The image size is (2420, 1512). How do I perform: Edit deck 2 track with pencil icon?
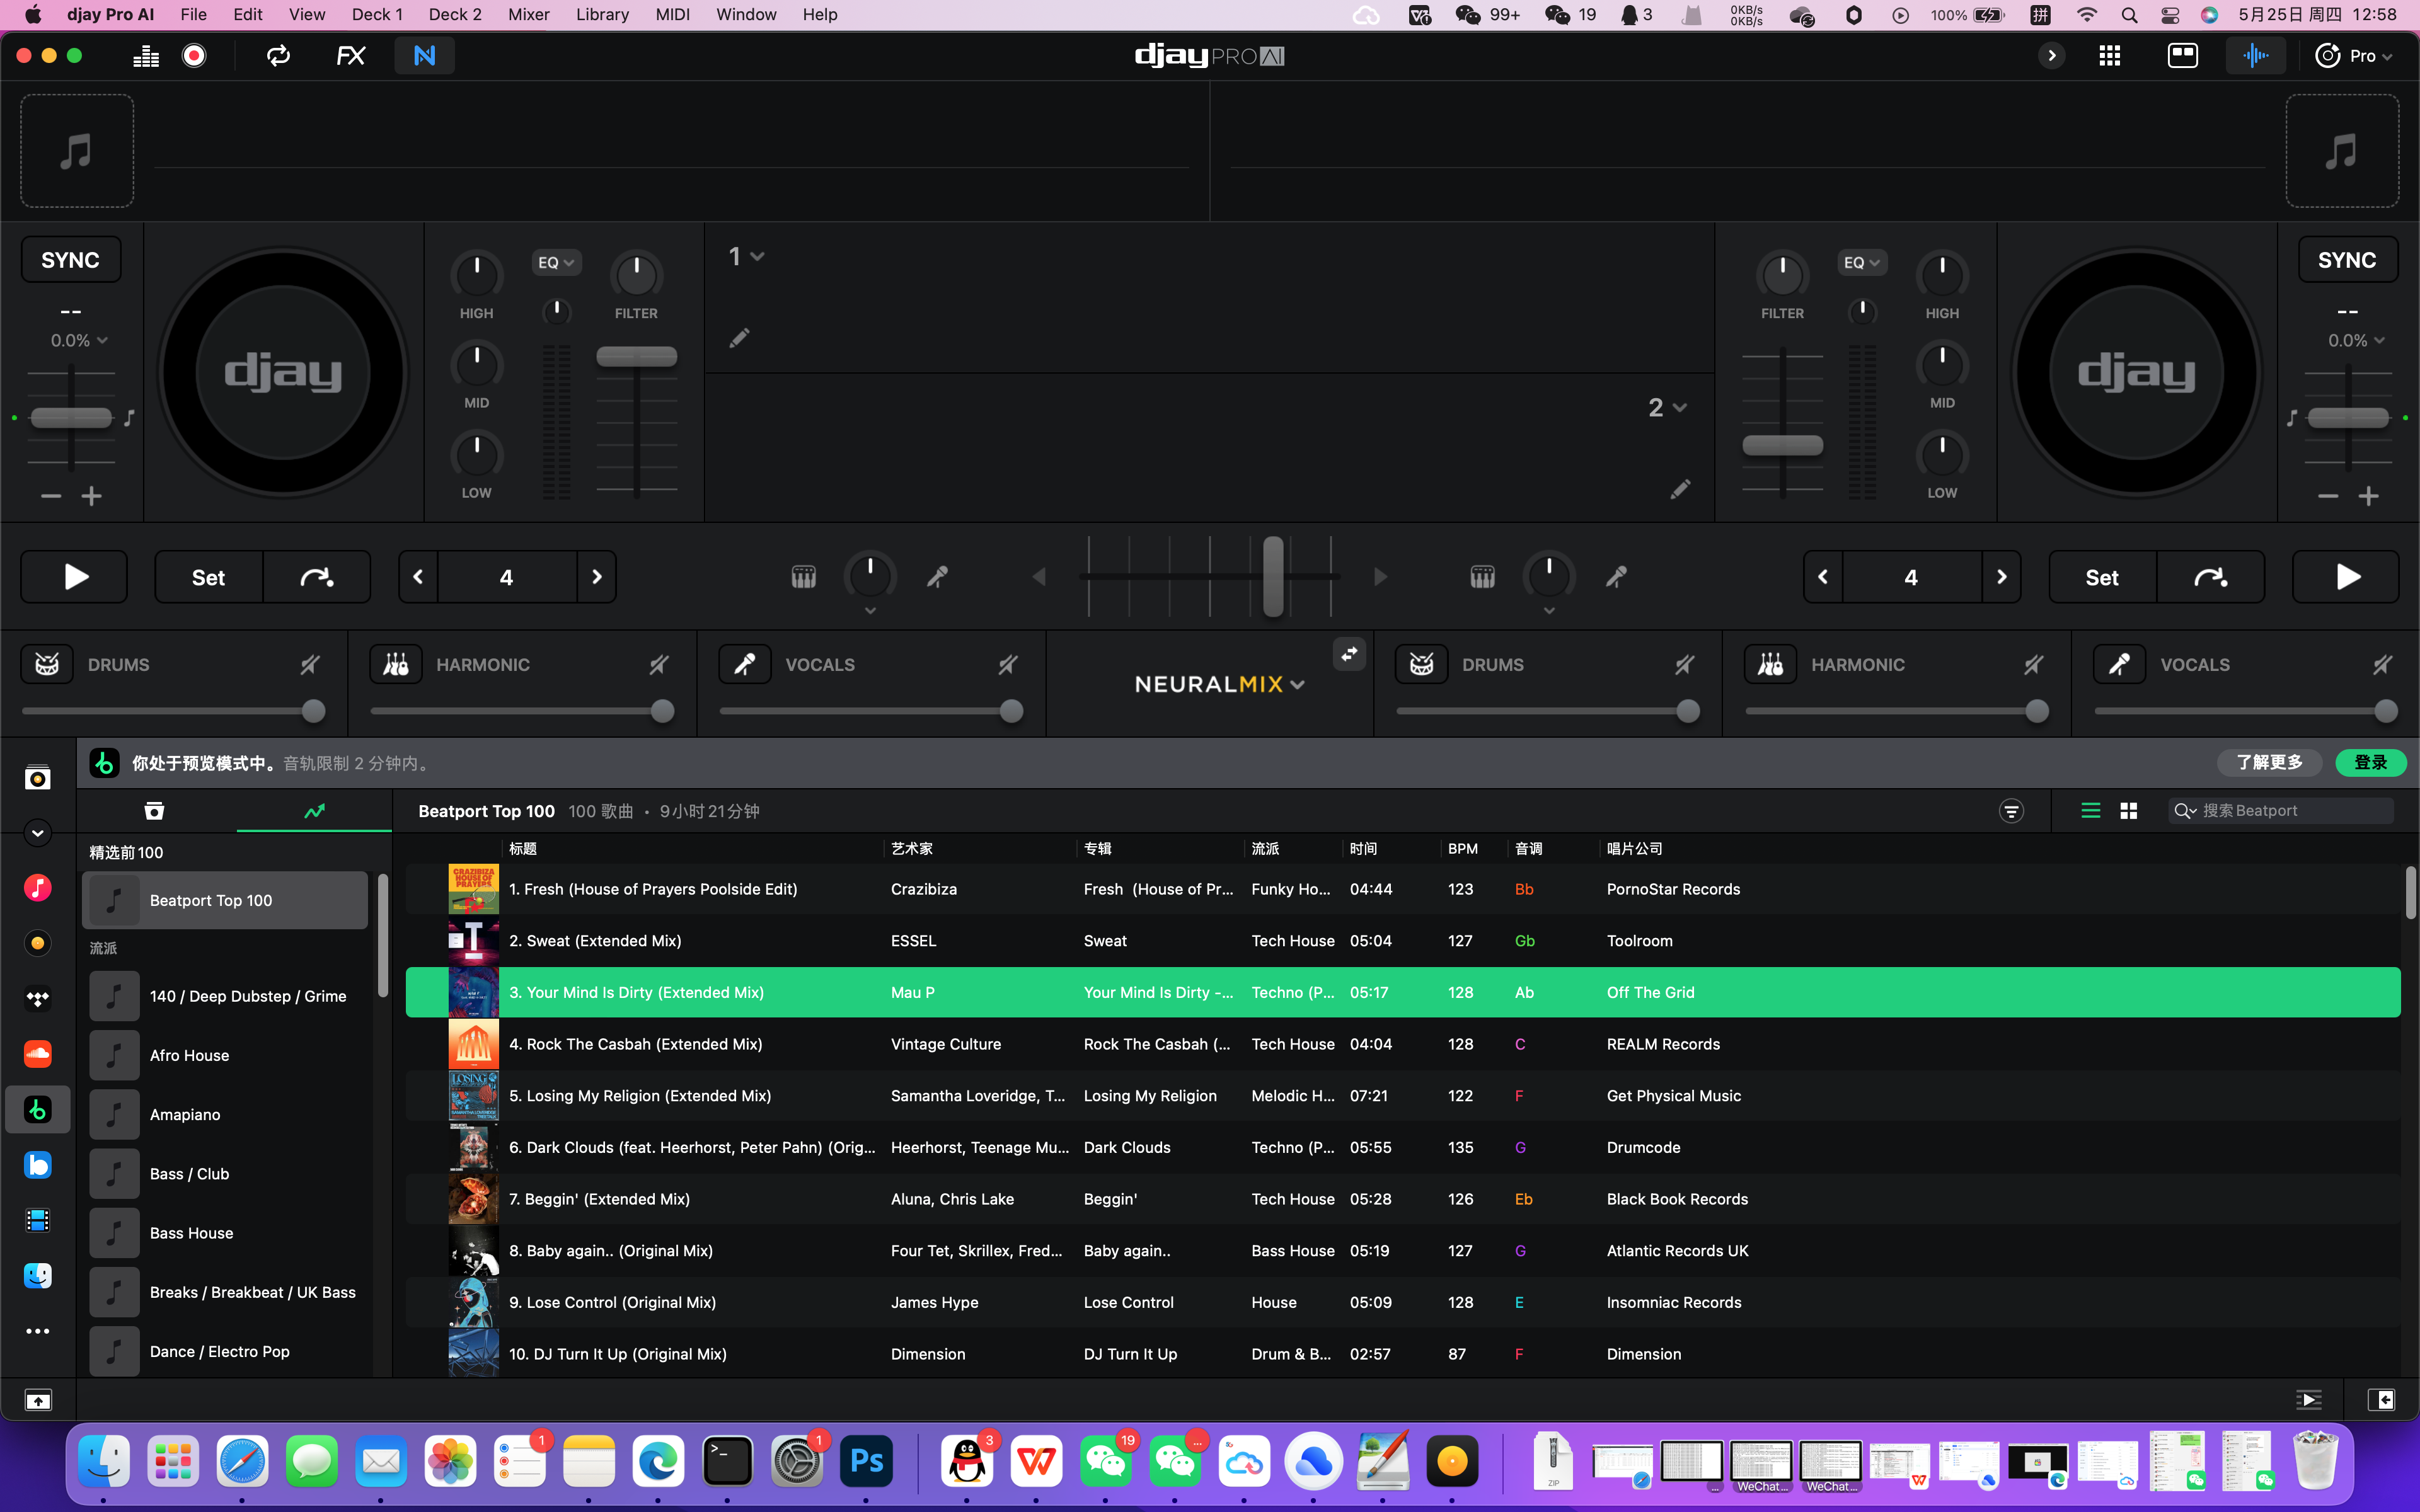[x=1680, y=489]
